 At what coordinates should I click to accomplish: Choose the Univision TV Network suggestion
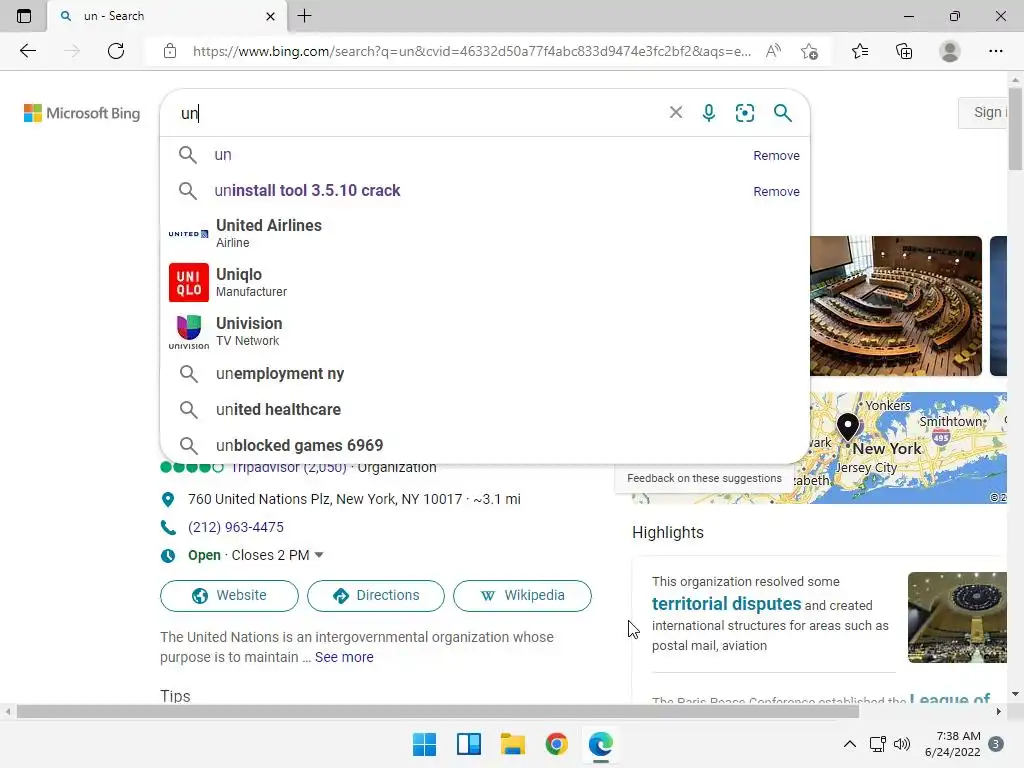[485, 331]
